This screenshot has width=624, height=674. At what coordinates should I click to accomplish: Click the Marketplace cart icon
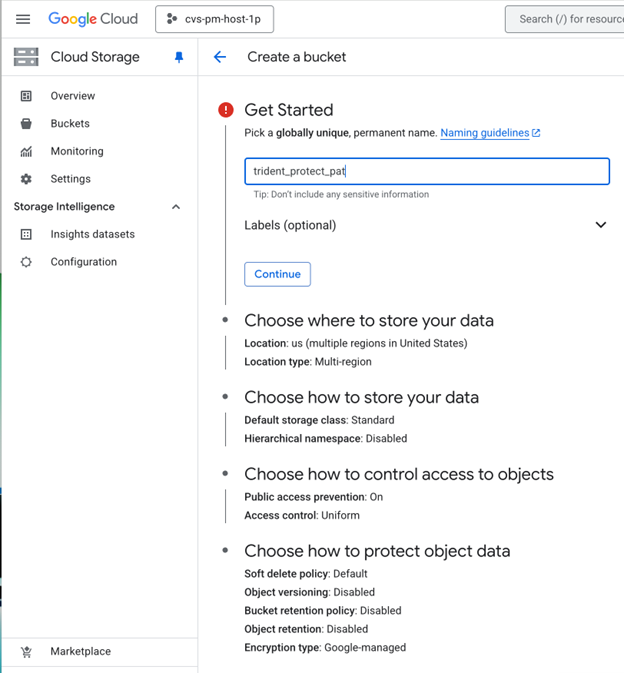coord(27,652)
